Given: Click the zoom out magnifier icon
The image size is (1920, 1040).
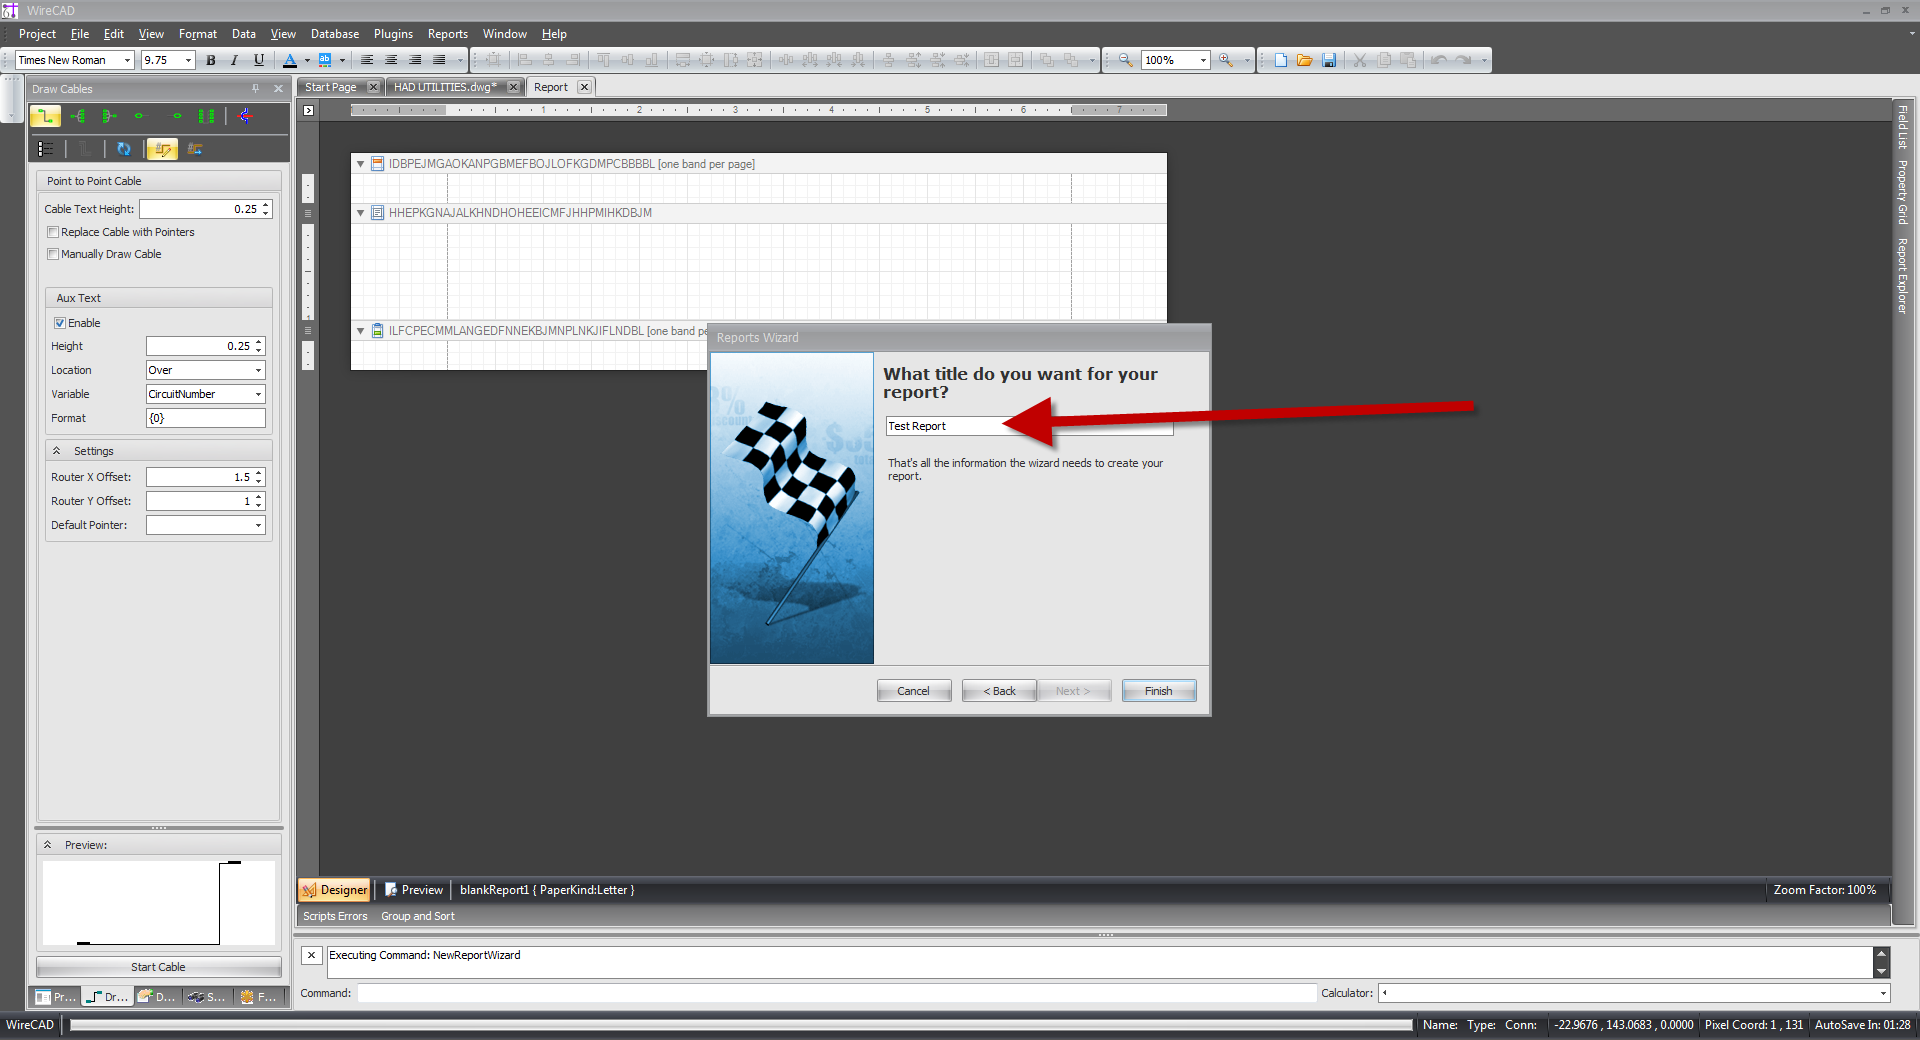Looking at the screenshot, I should point(1125,60).
